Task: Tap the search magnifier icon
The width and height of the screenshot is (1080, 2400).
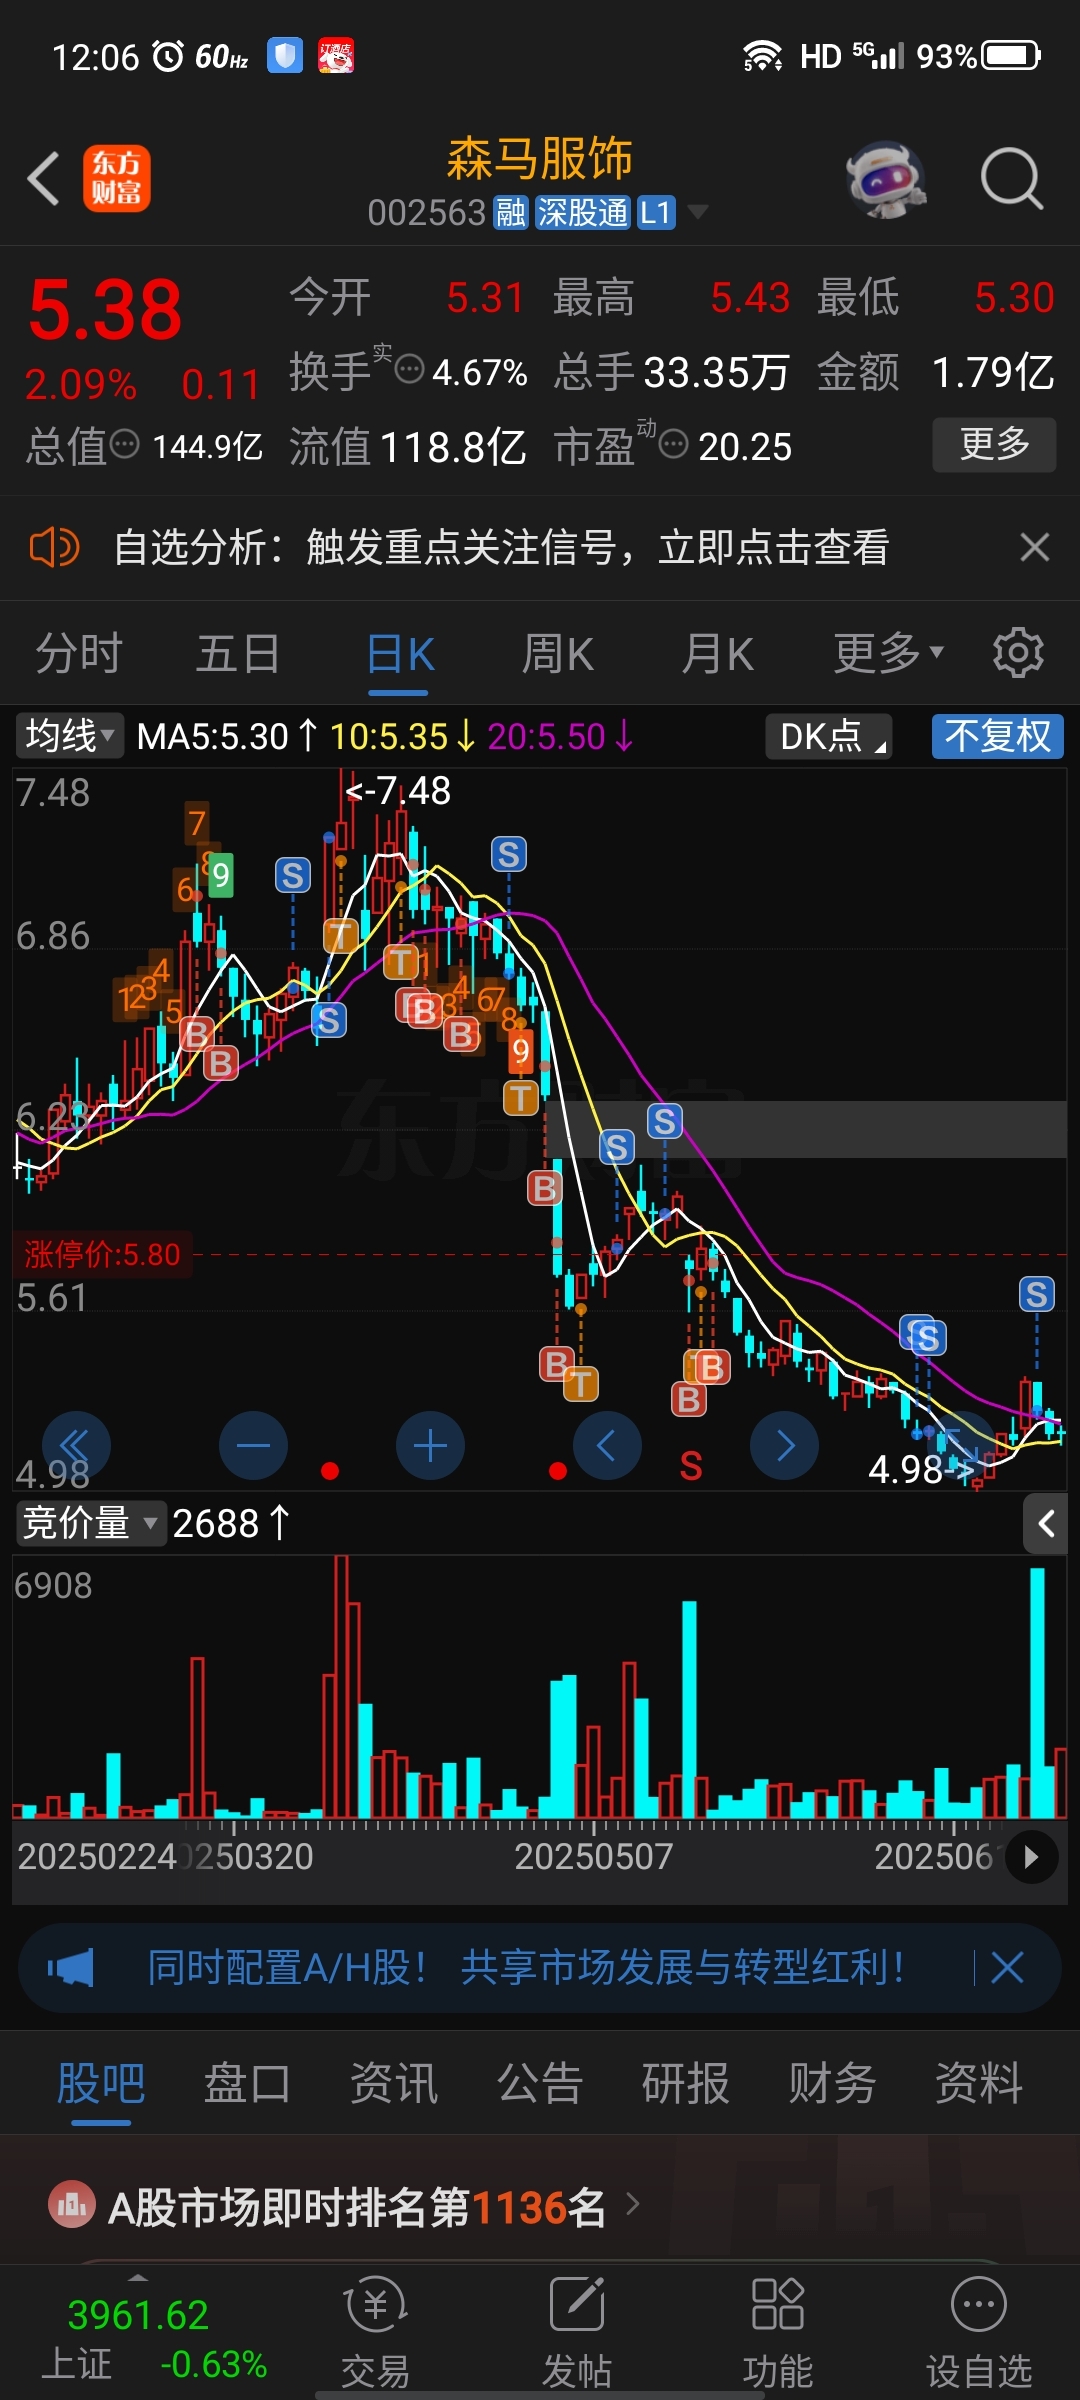Action: [x=1011, y=180]
